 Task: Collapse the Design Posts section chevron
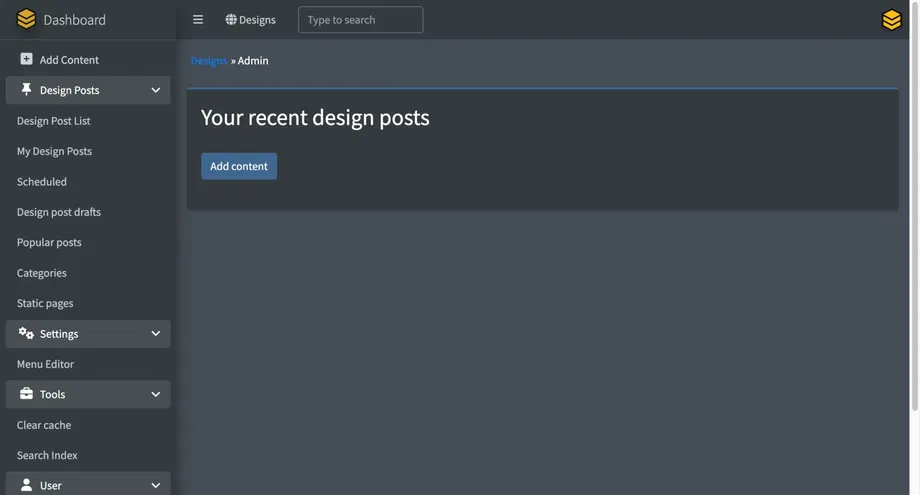[x=156, y=90]
